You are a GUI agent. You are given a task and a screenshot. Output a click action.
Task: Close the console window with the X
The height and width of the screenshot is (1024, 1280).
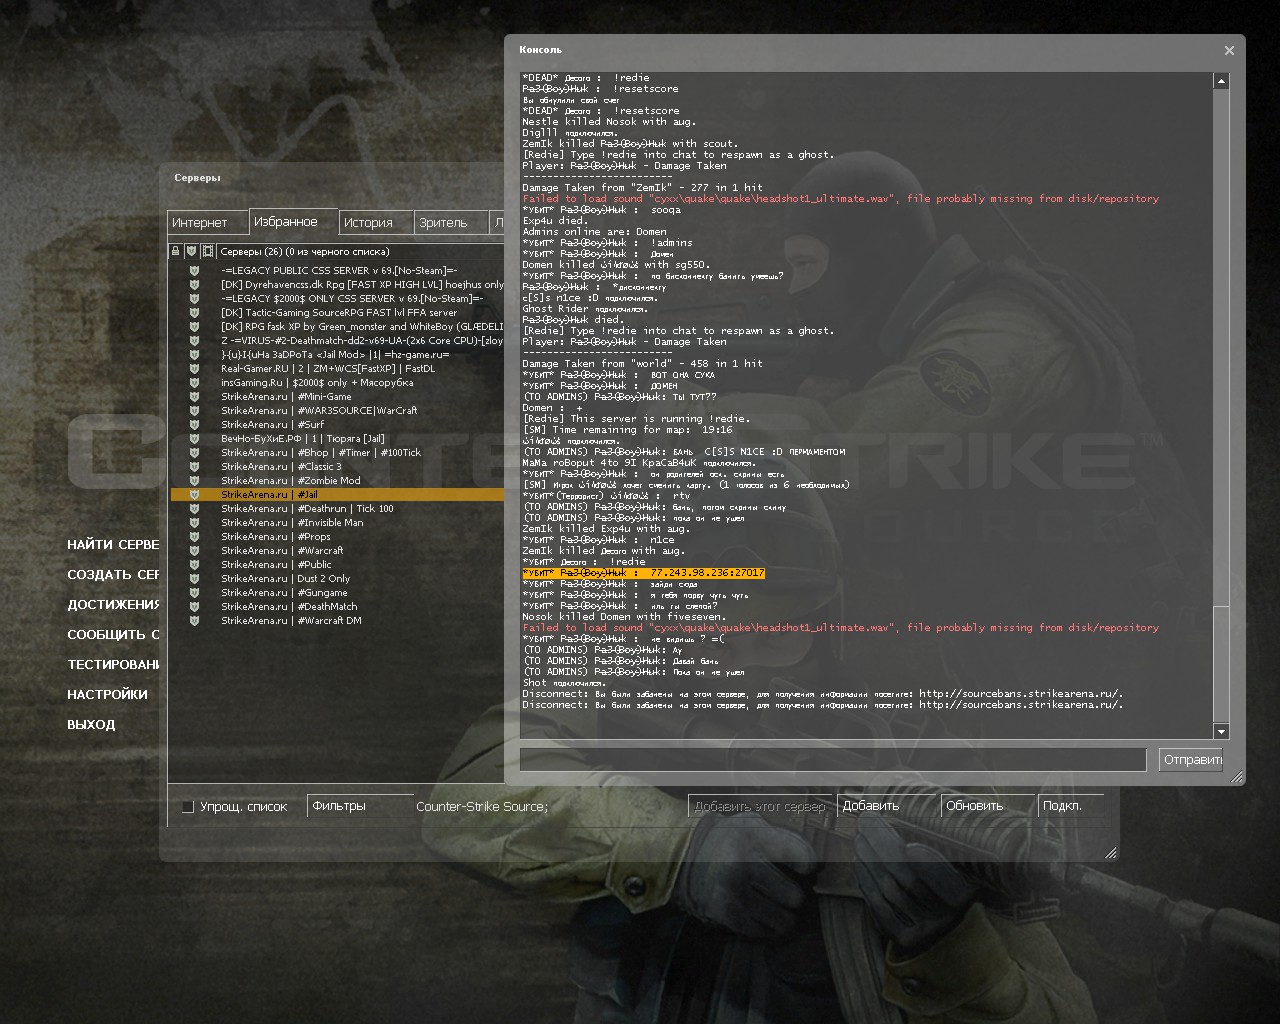pos(1229,51)
